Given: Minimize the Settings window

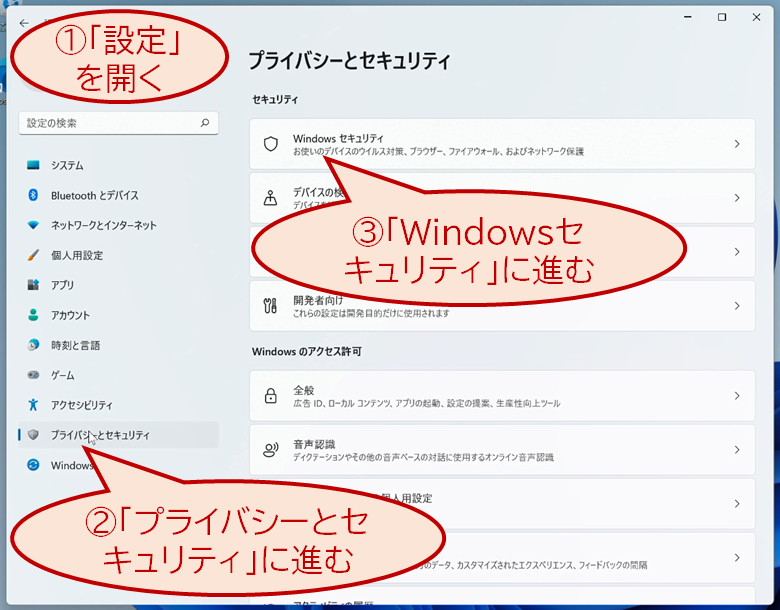Looking at the screenshot, I should (x=688, y=17).
